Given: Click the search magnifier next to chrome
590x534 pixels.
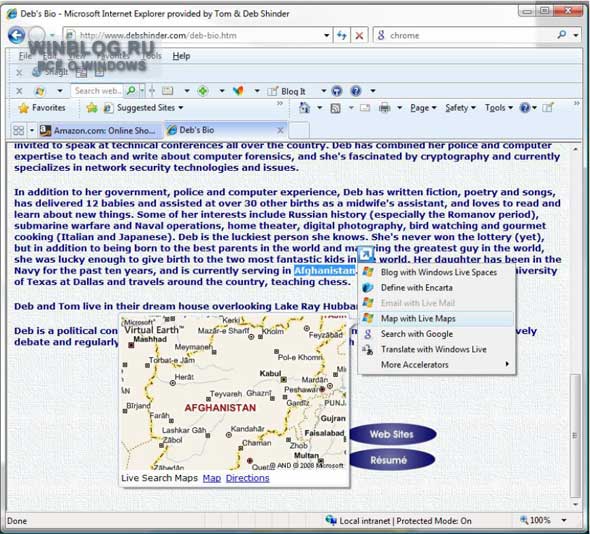Looking at the screenshot, I should point(561,35).
